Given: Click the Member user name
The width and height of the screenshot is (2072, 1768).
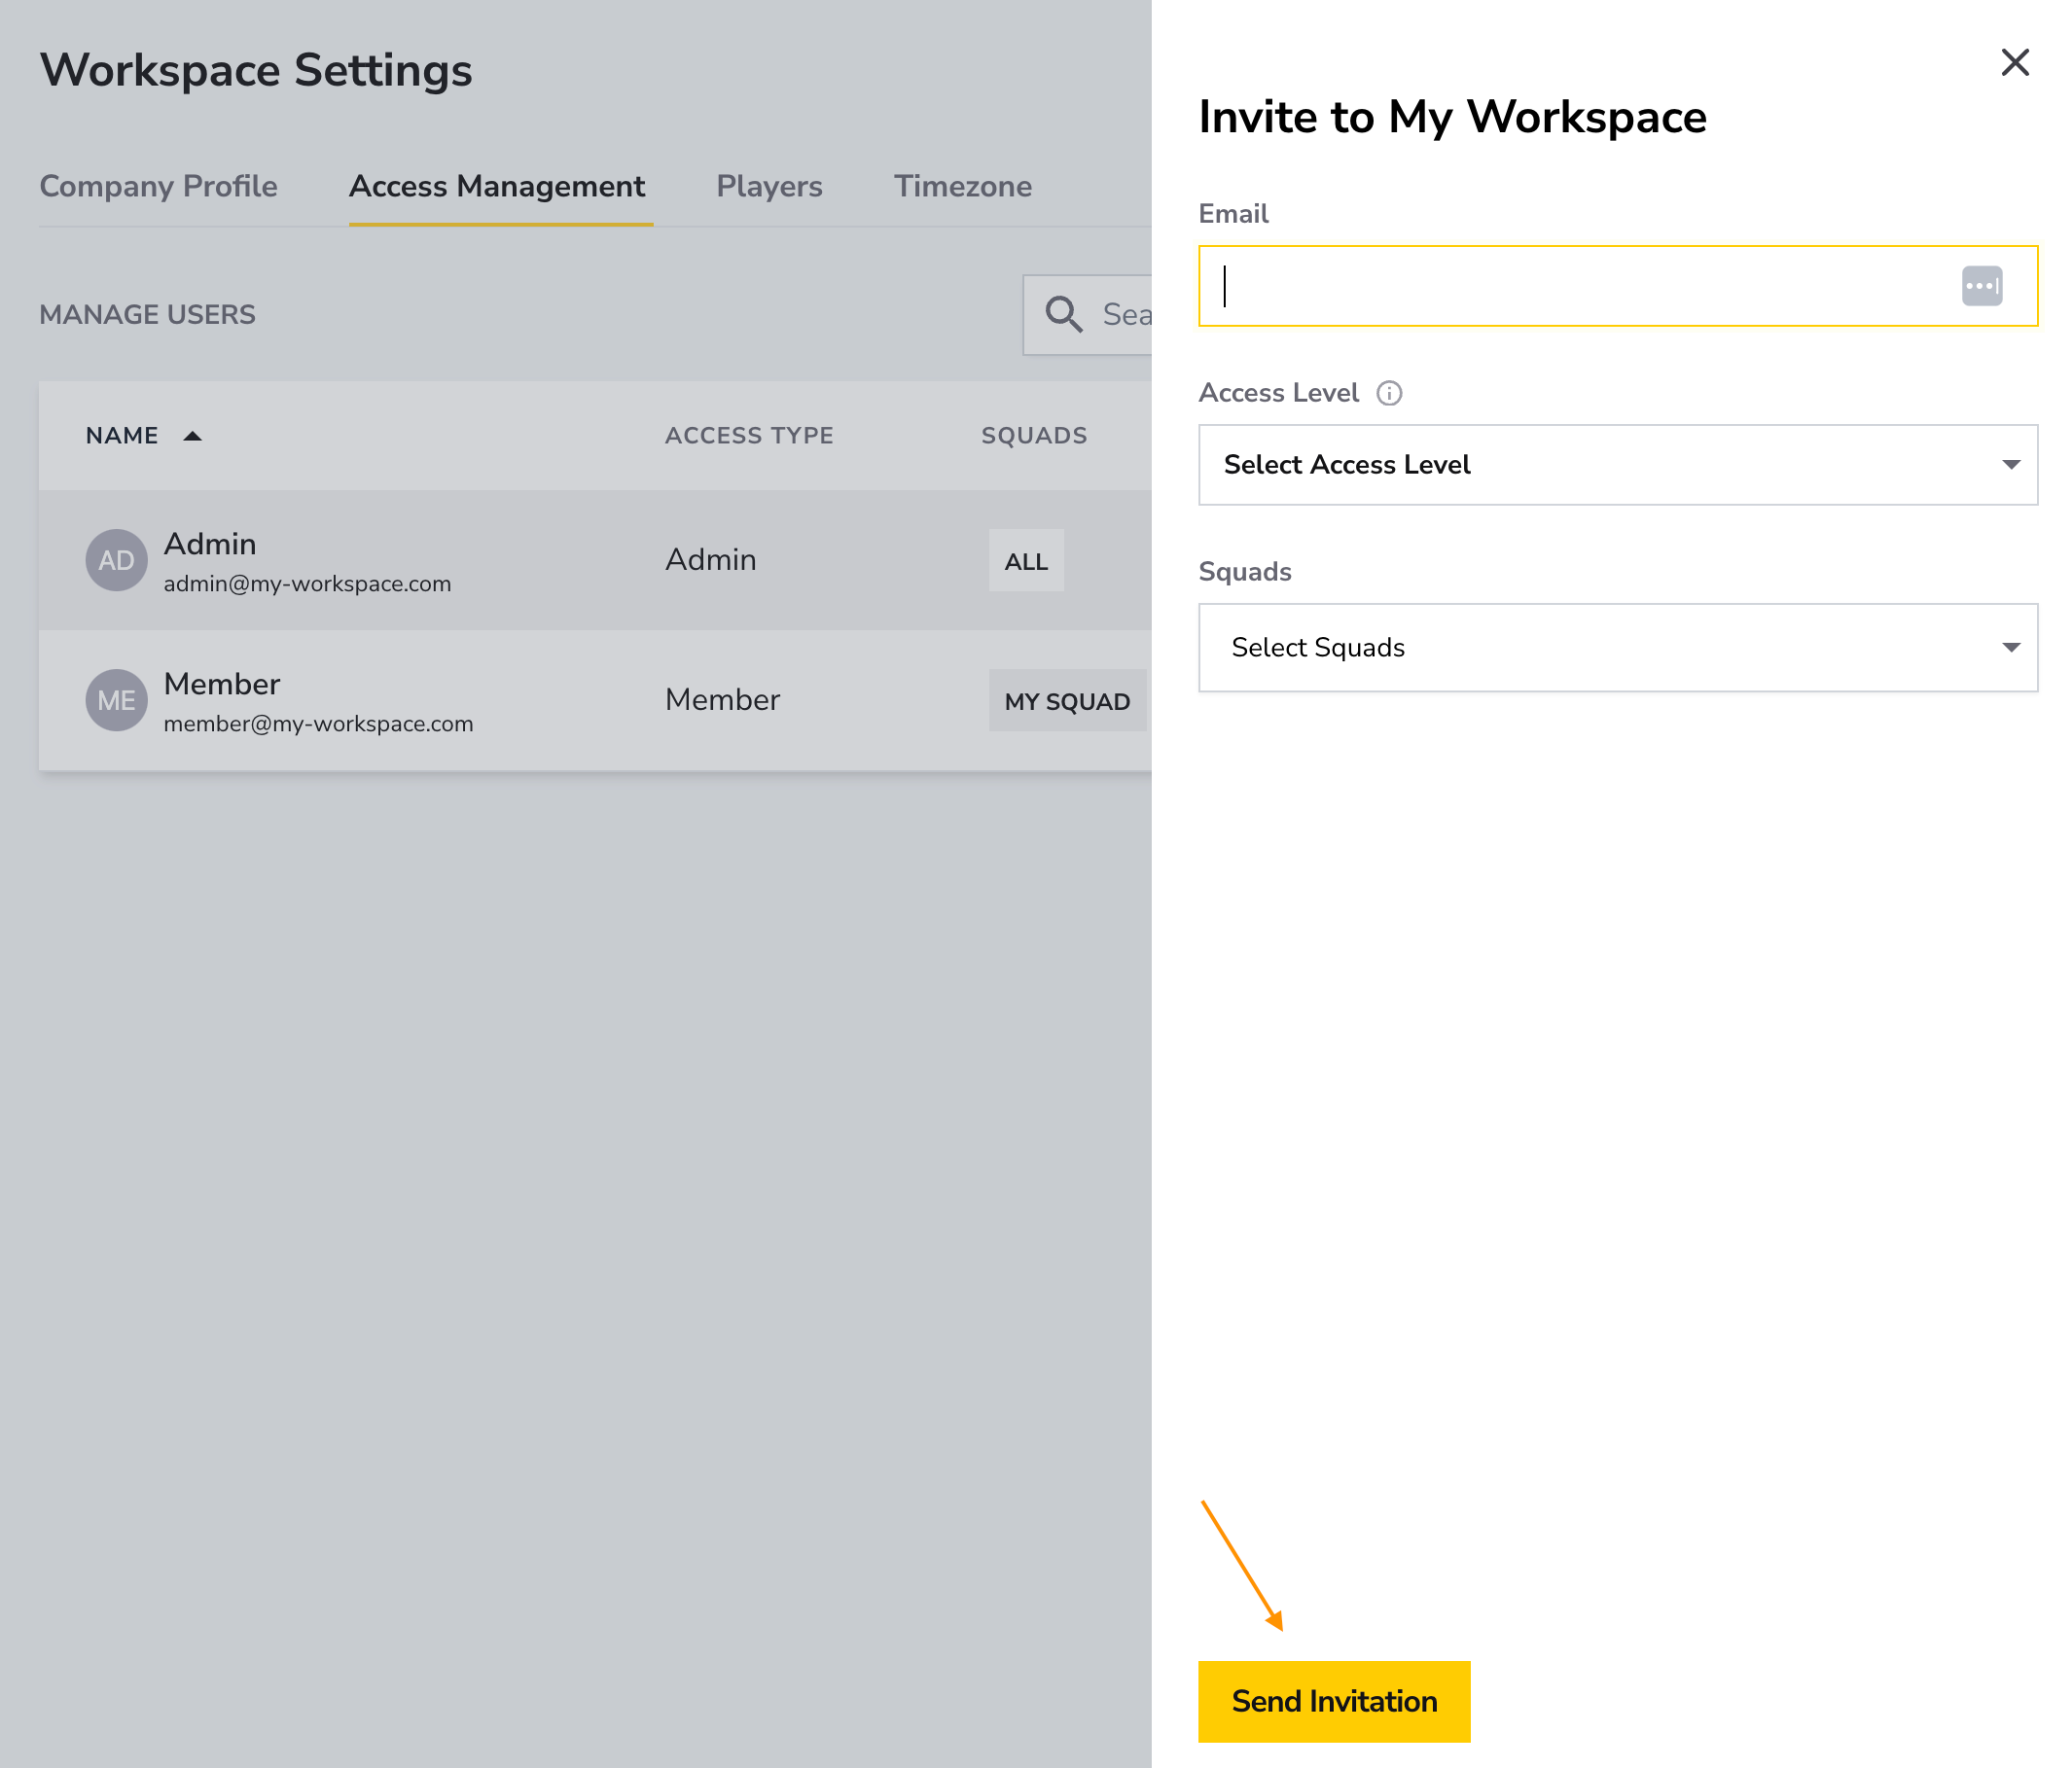Looking at the screenshot, I should [x=222, y=684].
